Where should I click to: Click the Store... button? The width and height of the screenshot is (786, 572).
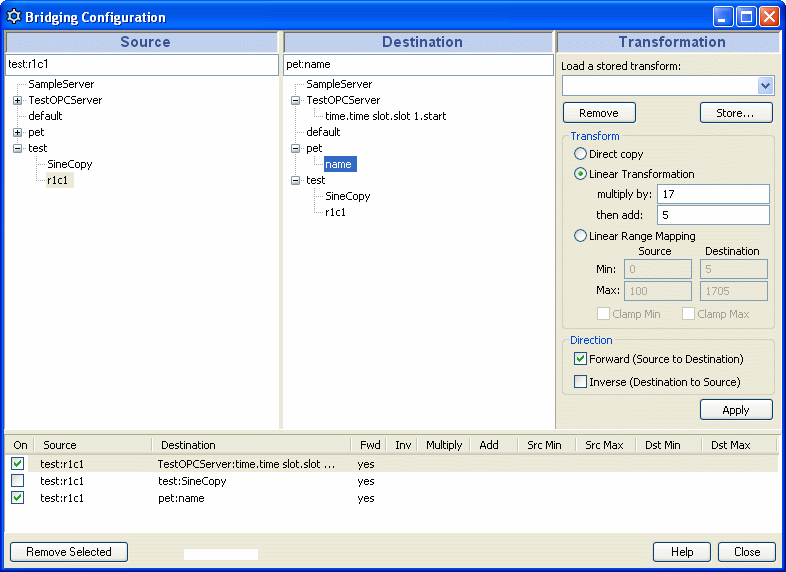pos(736,113)
